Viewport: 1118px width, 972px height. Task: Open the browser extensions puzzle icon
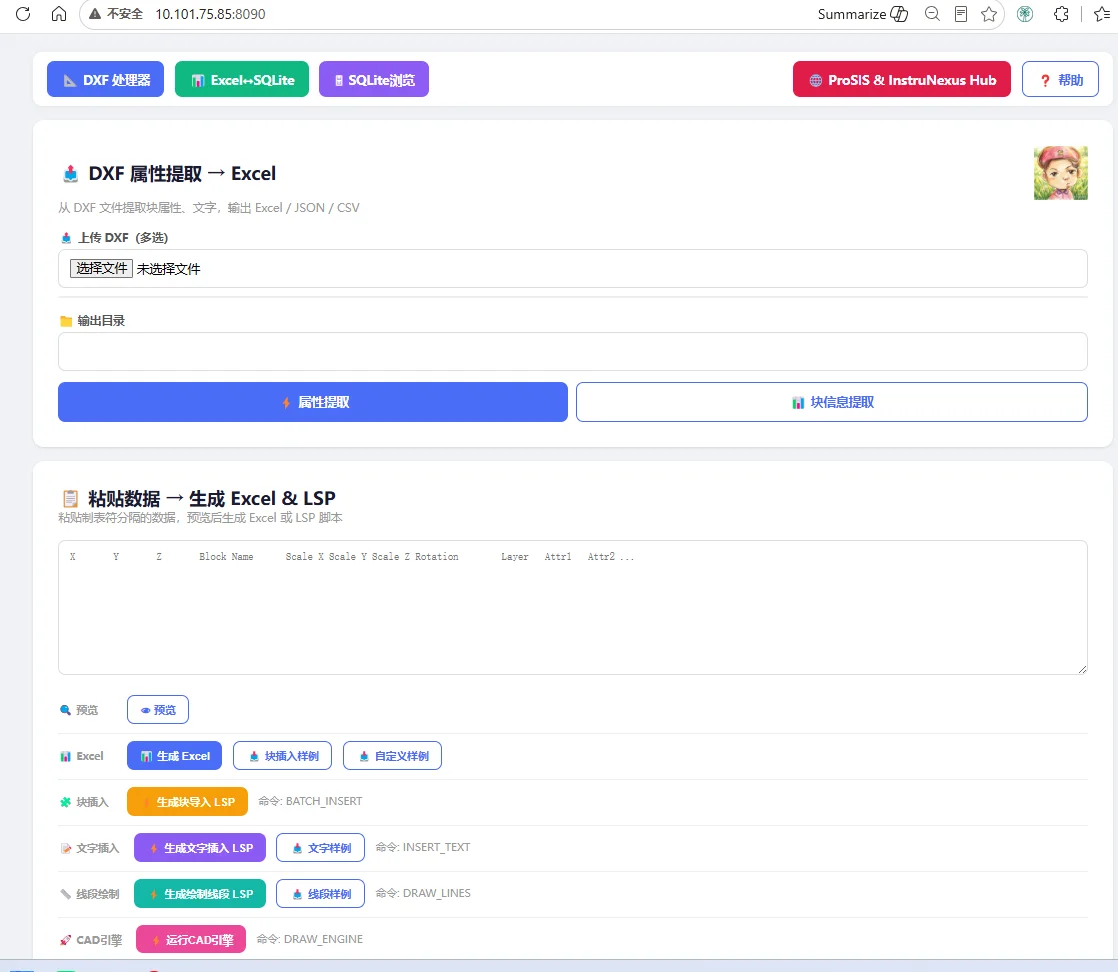pos(1061,14)
